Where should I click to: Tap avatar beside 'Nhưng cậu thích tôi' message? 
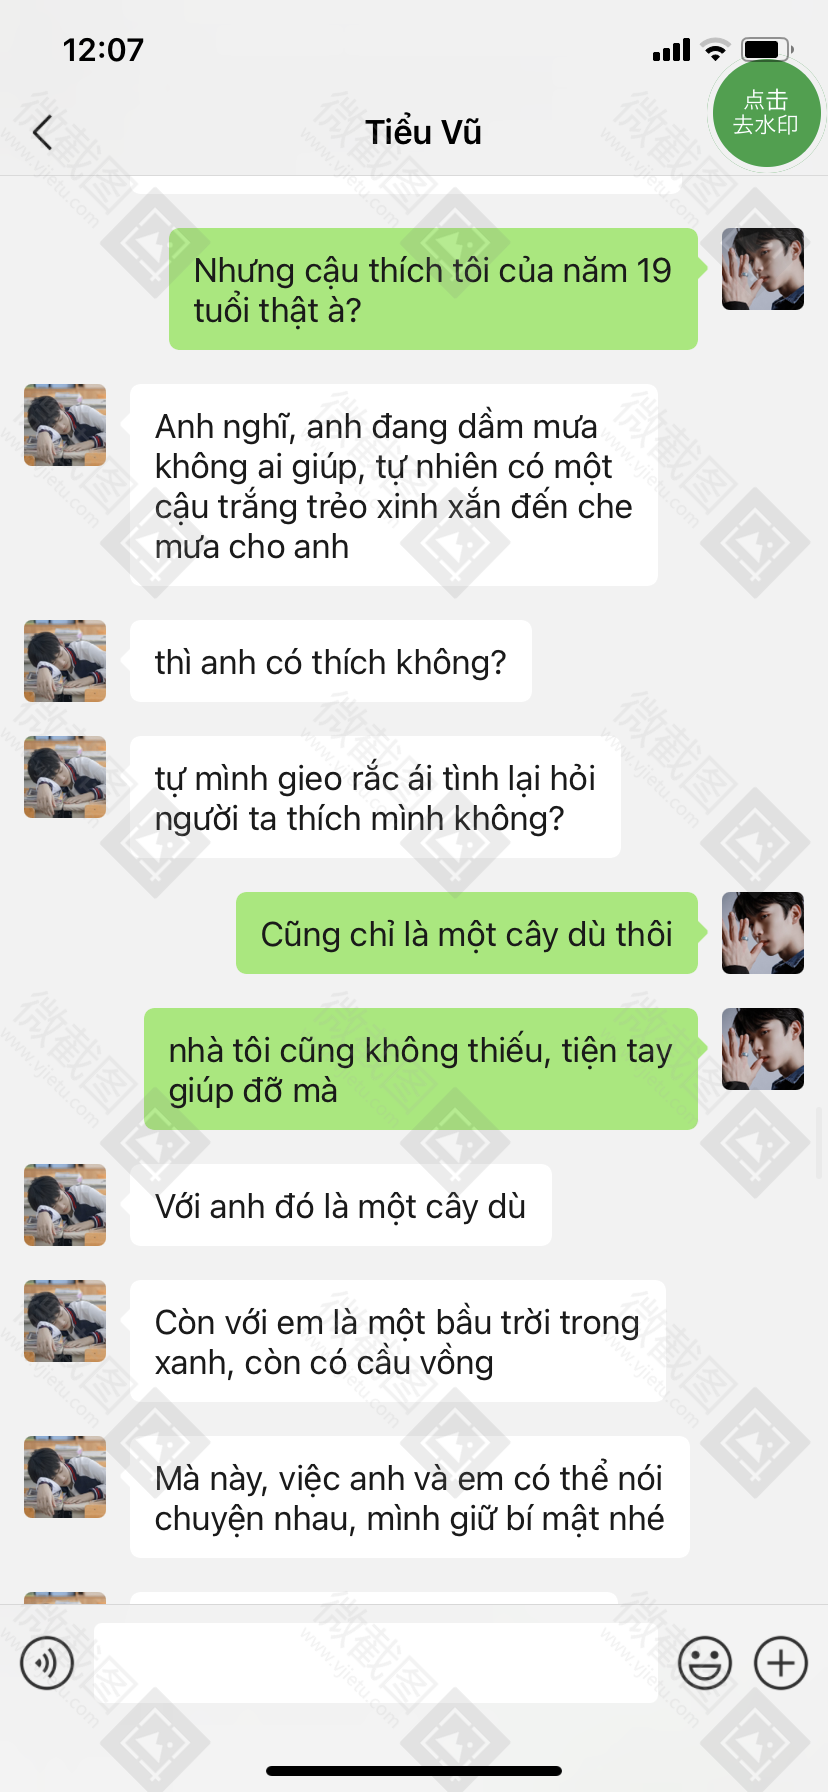tap(763, 269)
